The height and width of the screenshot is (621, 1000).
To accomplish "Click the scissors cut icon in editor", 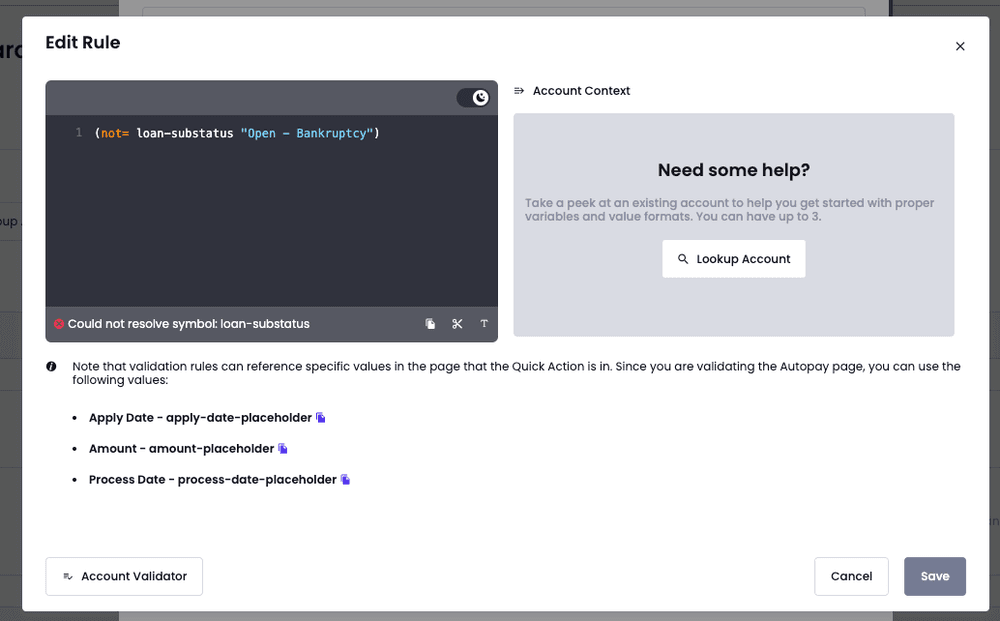I will pos(457,324).
